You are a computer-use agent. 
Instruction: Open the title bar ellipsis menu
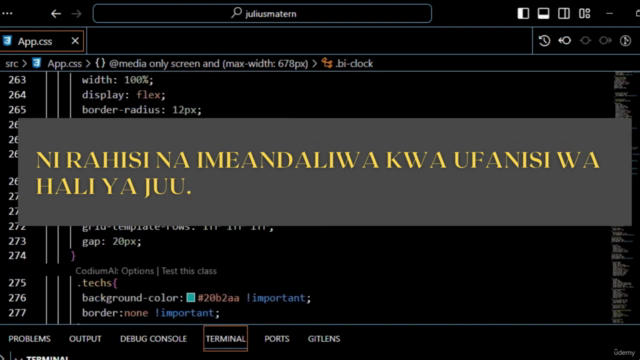(7, 13)
